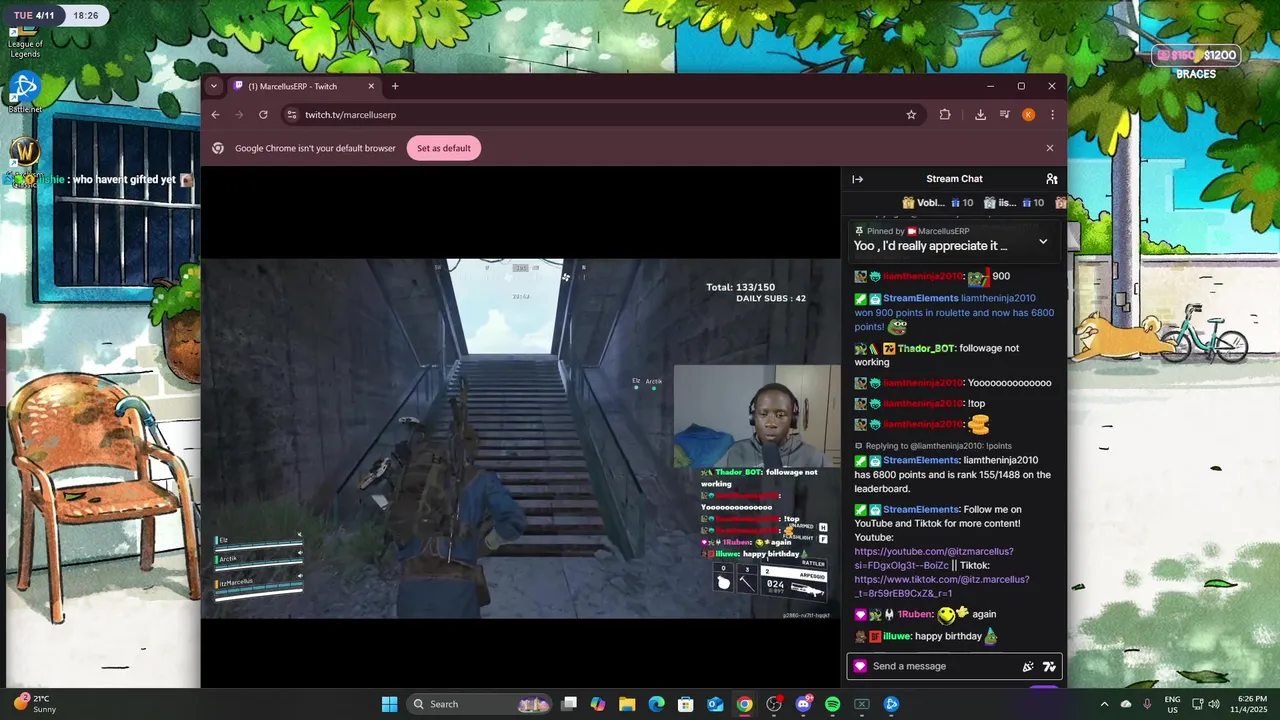Open the Battle.net desktop shortcut
This screenshot has width=1280, height=720.
click(x=25, y=92)
